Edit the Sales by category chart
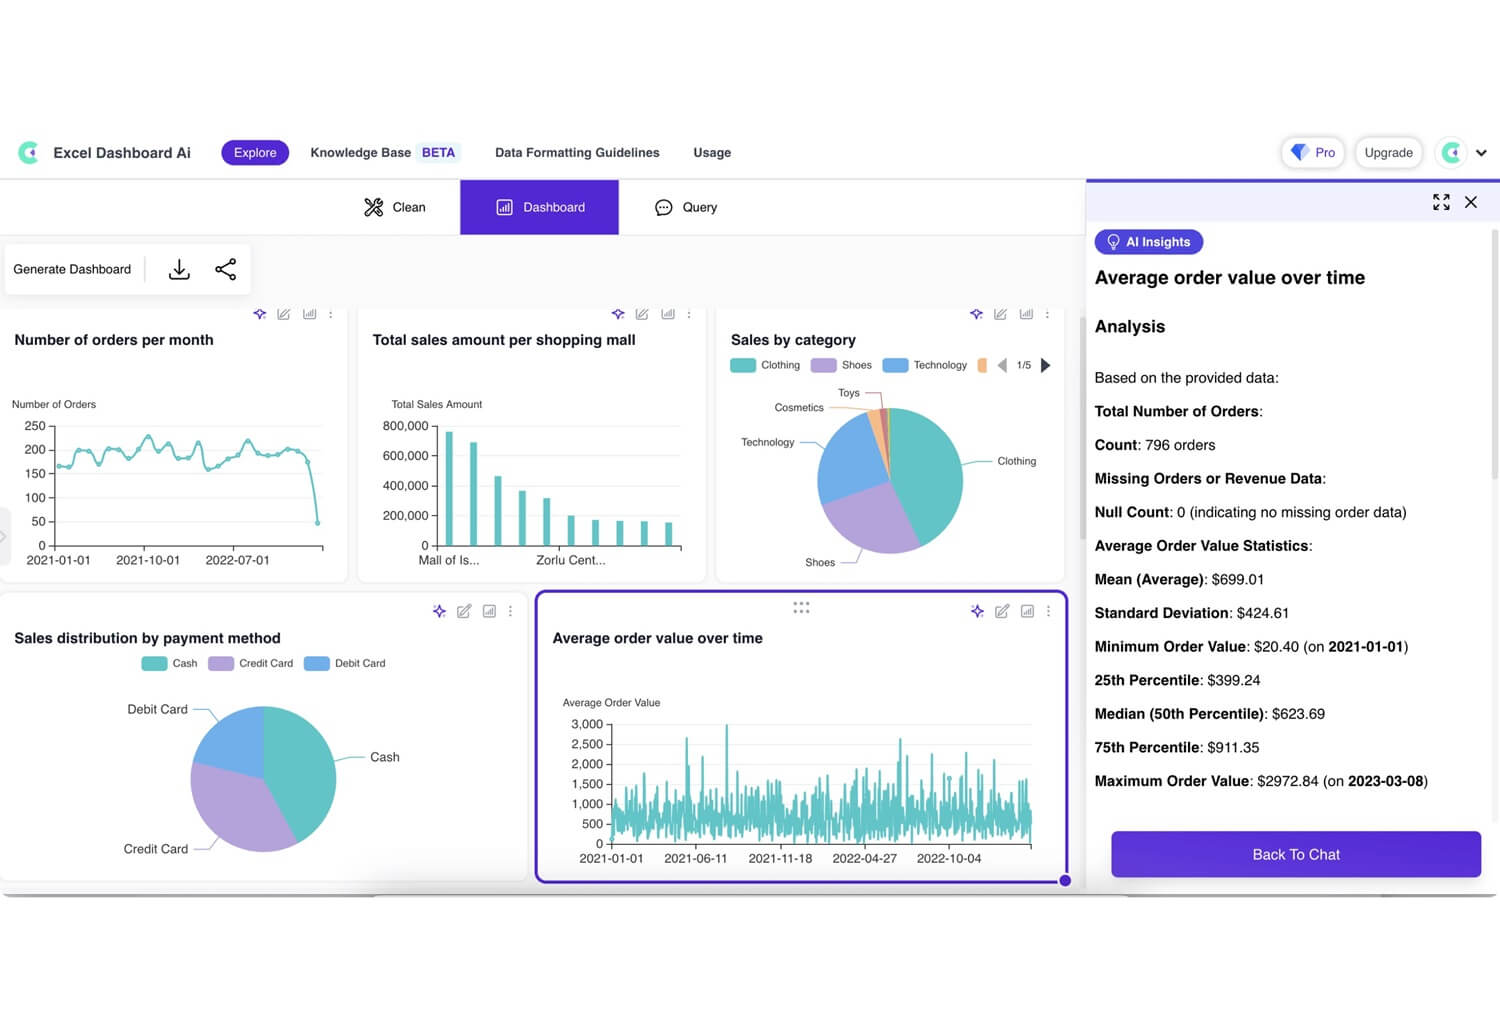 pos(1000,314)
